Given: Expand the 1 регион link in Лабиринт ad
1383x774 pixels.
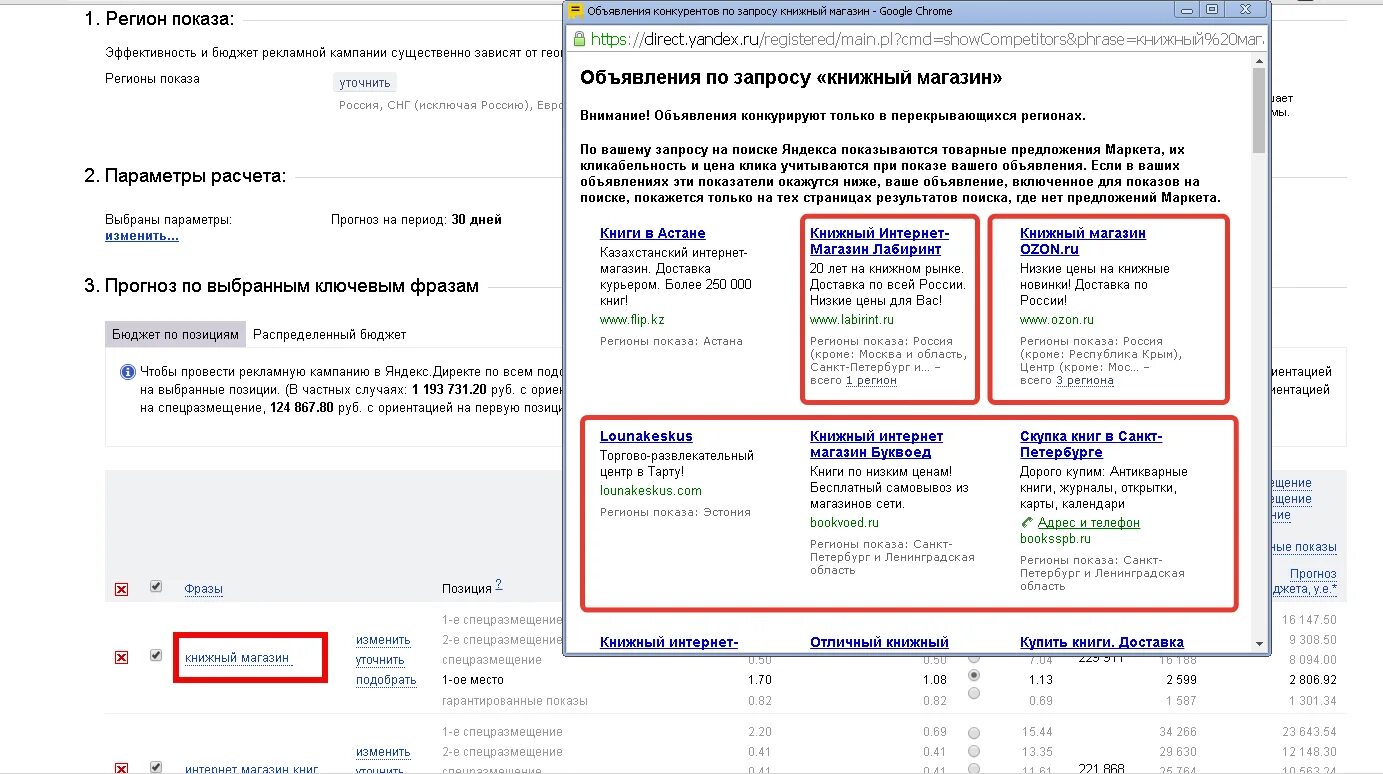Looking at the screenshot, I should point(871,381).
